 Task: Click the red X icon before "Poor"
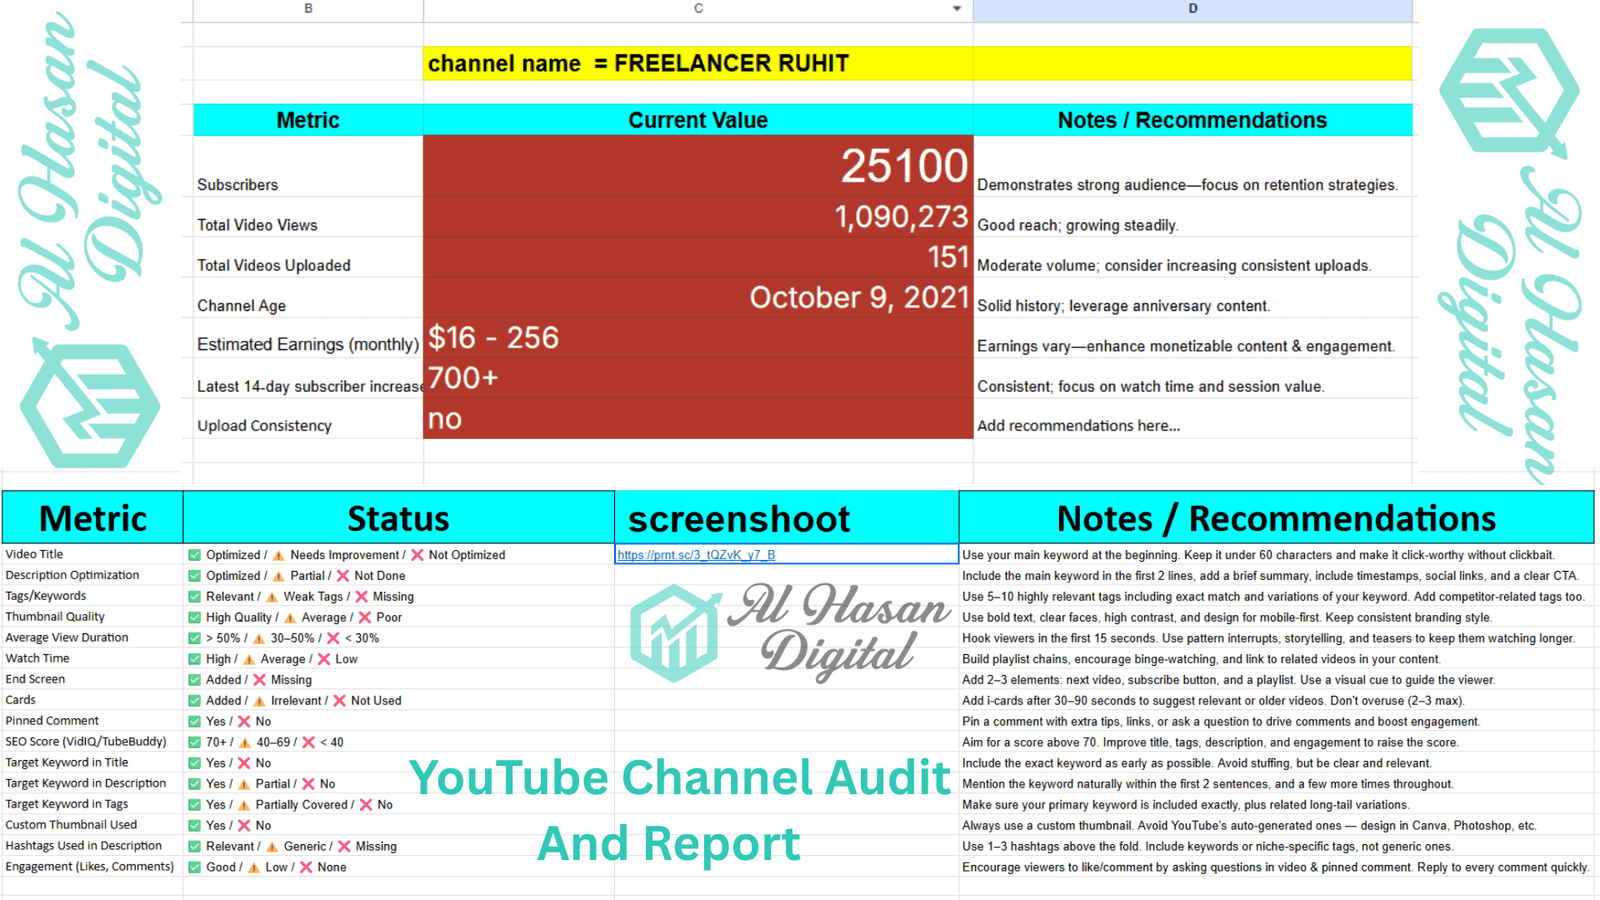coord(365,618)
